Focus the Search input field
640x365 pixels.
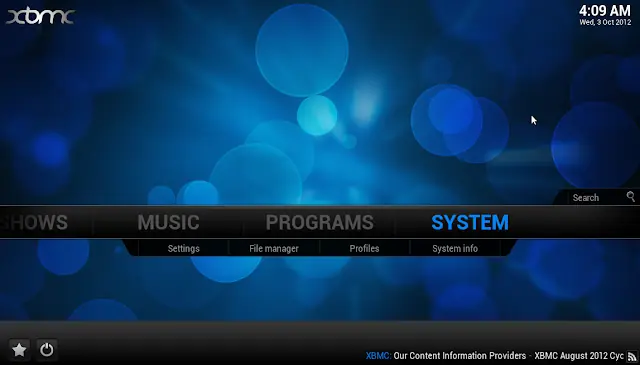597,198
